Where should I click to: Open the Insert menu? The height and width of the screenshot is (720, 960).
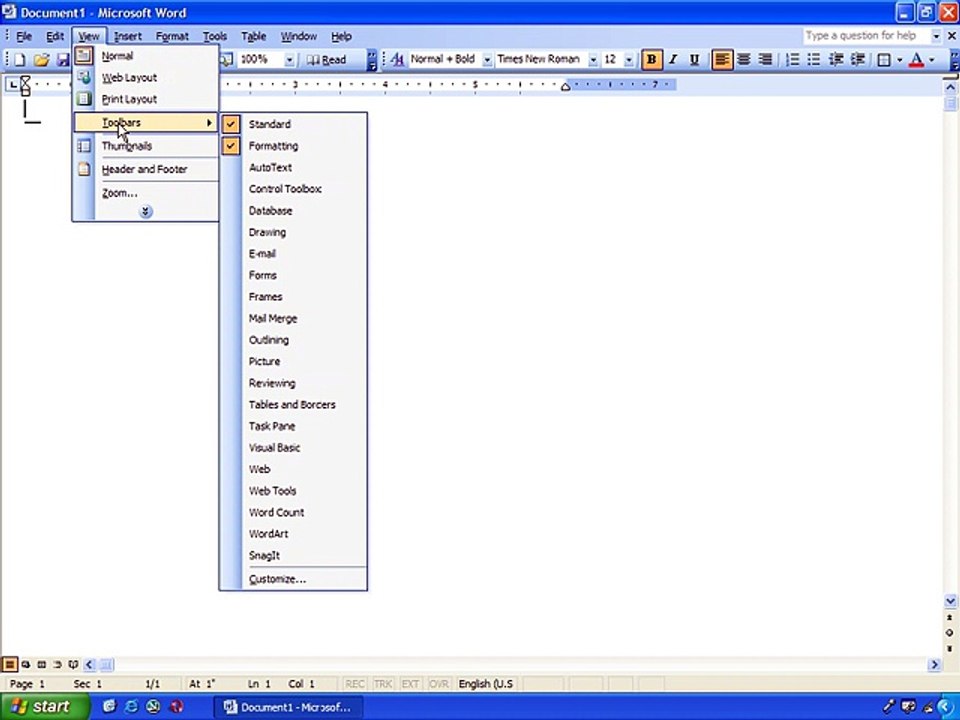tap(127, 36)
